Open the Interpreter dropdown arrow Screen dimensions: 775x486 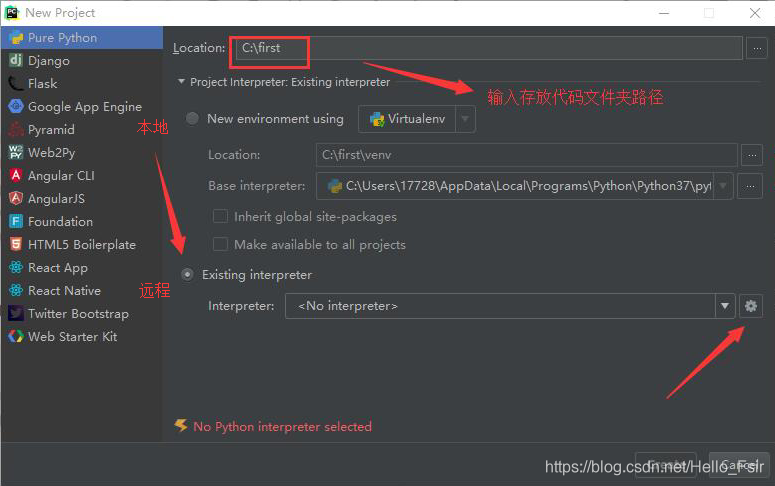725,306
